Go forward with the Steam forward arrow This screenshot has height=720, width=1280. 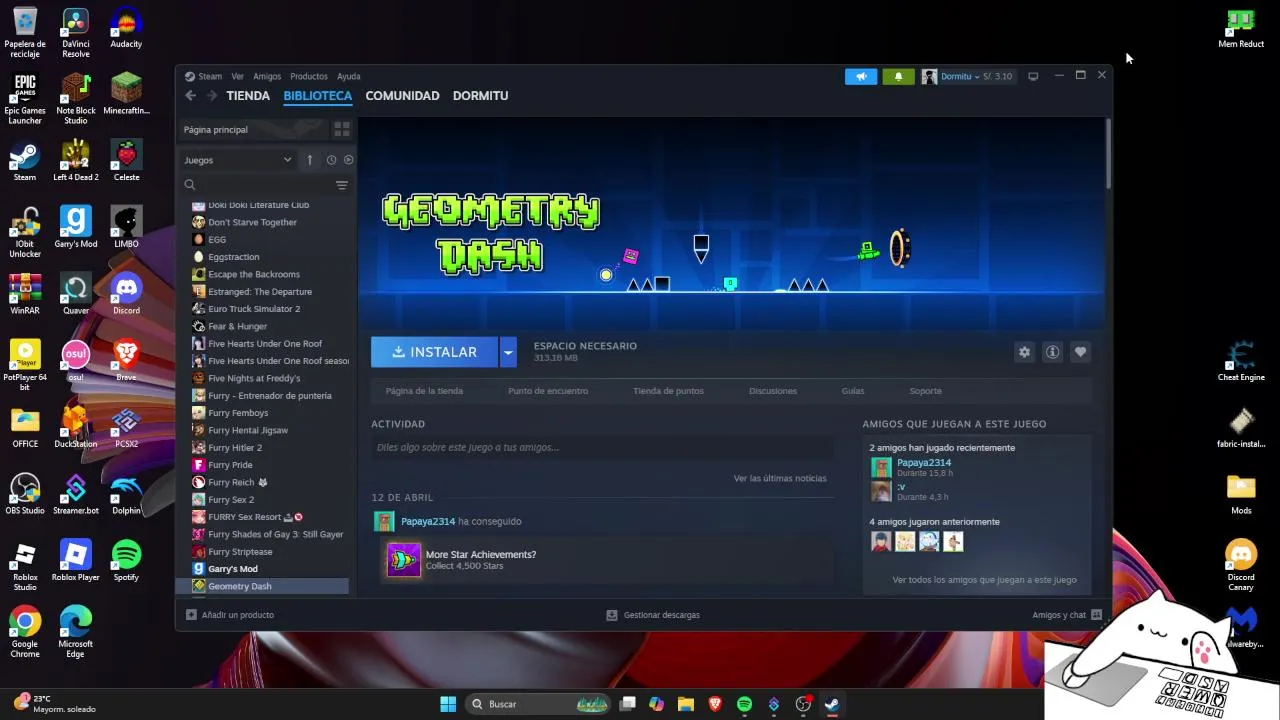(x=212, y=96)
